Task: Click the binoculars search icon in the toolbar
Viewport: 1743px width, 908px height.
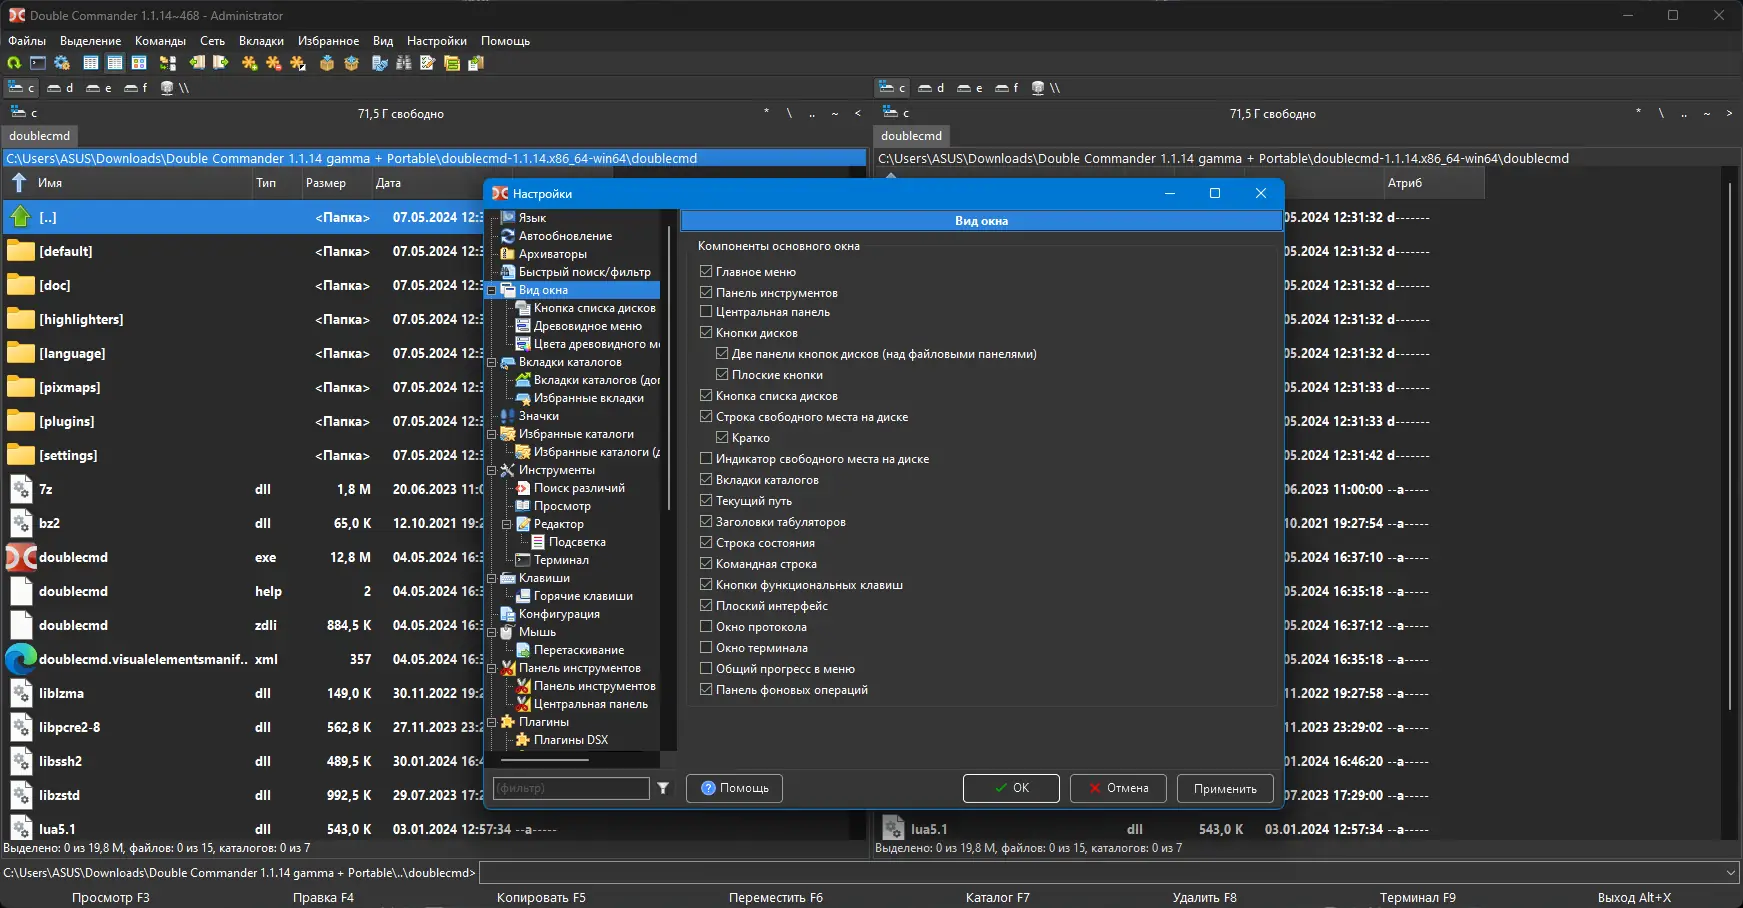Action: pos(404,63)
